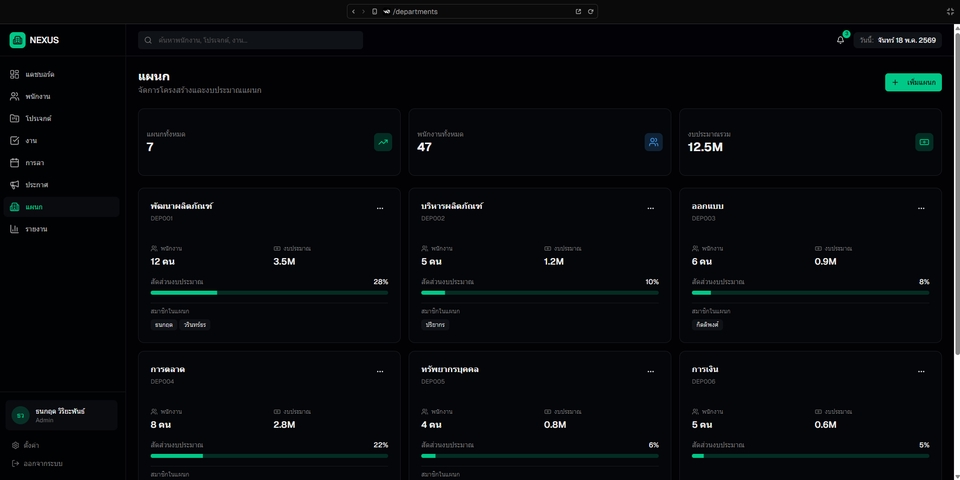Click the 6% budget progress bar
960x480 pixels.
pos(540,456)
